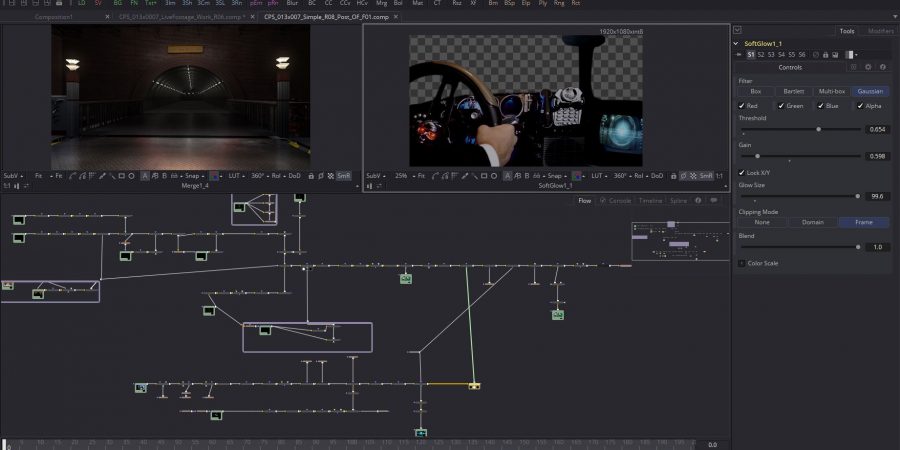Open the Composition1 tab
Screen dimensions: 900x450
coord(53,17)
